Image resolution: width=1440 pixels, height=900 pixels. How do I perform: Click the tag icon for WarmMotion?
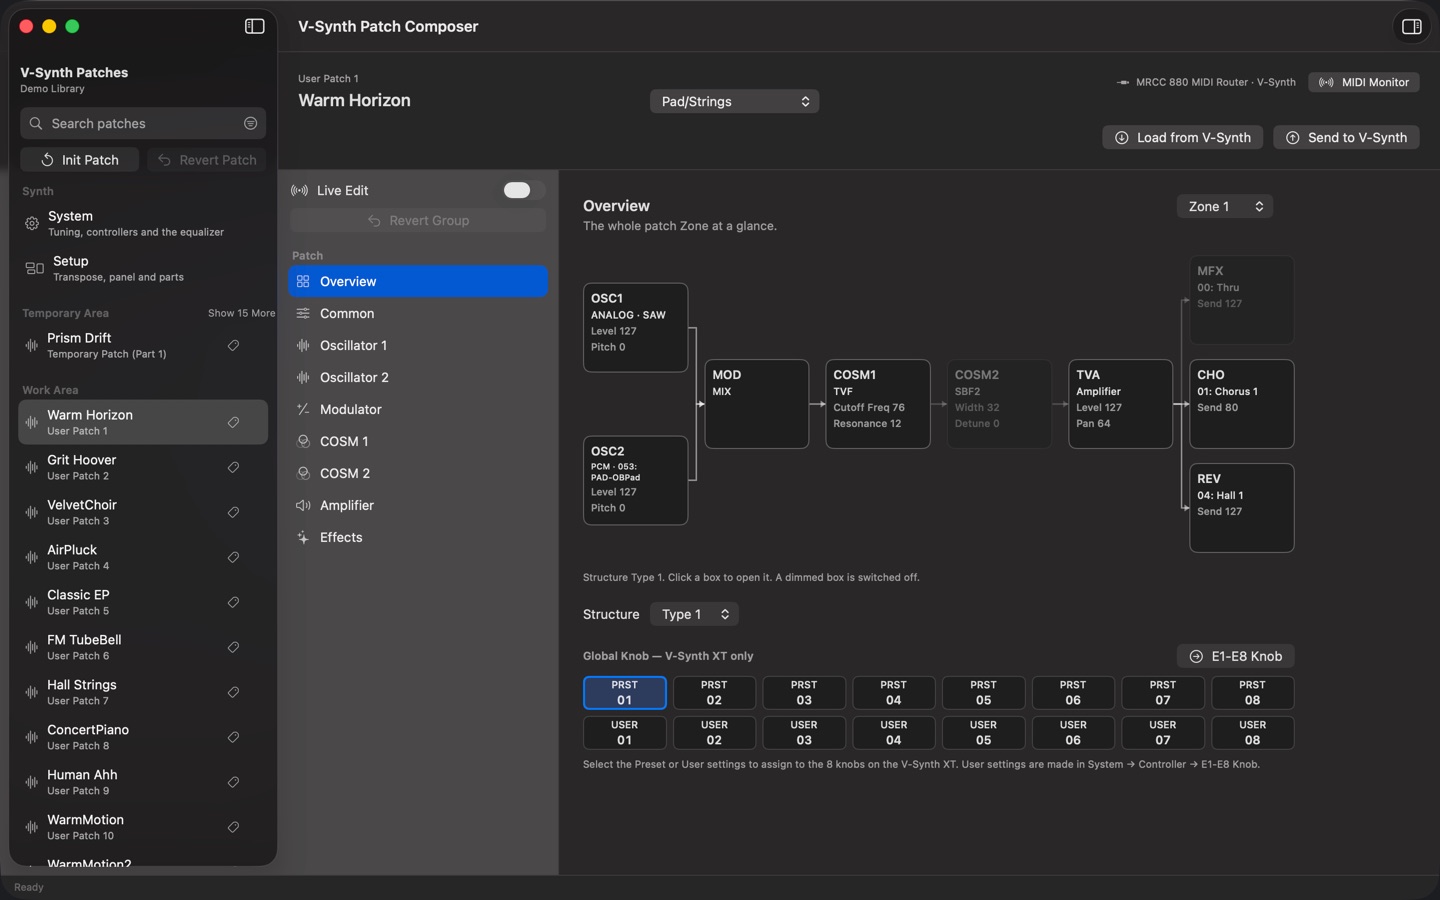233,827
